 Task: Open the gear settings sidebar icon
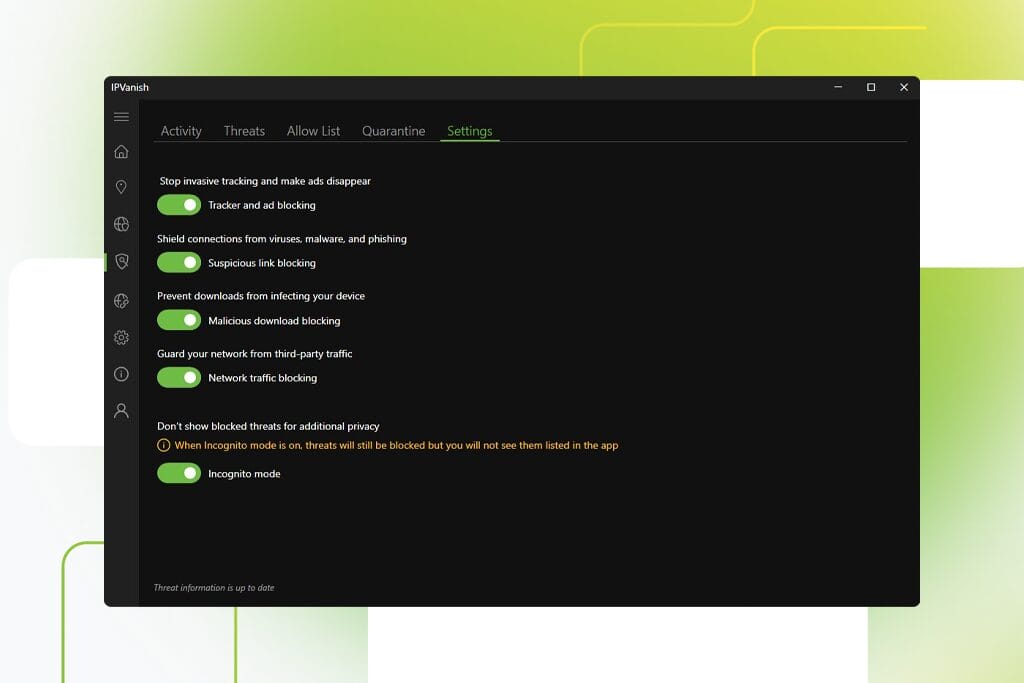click(121, 338)
